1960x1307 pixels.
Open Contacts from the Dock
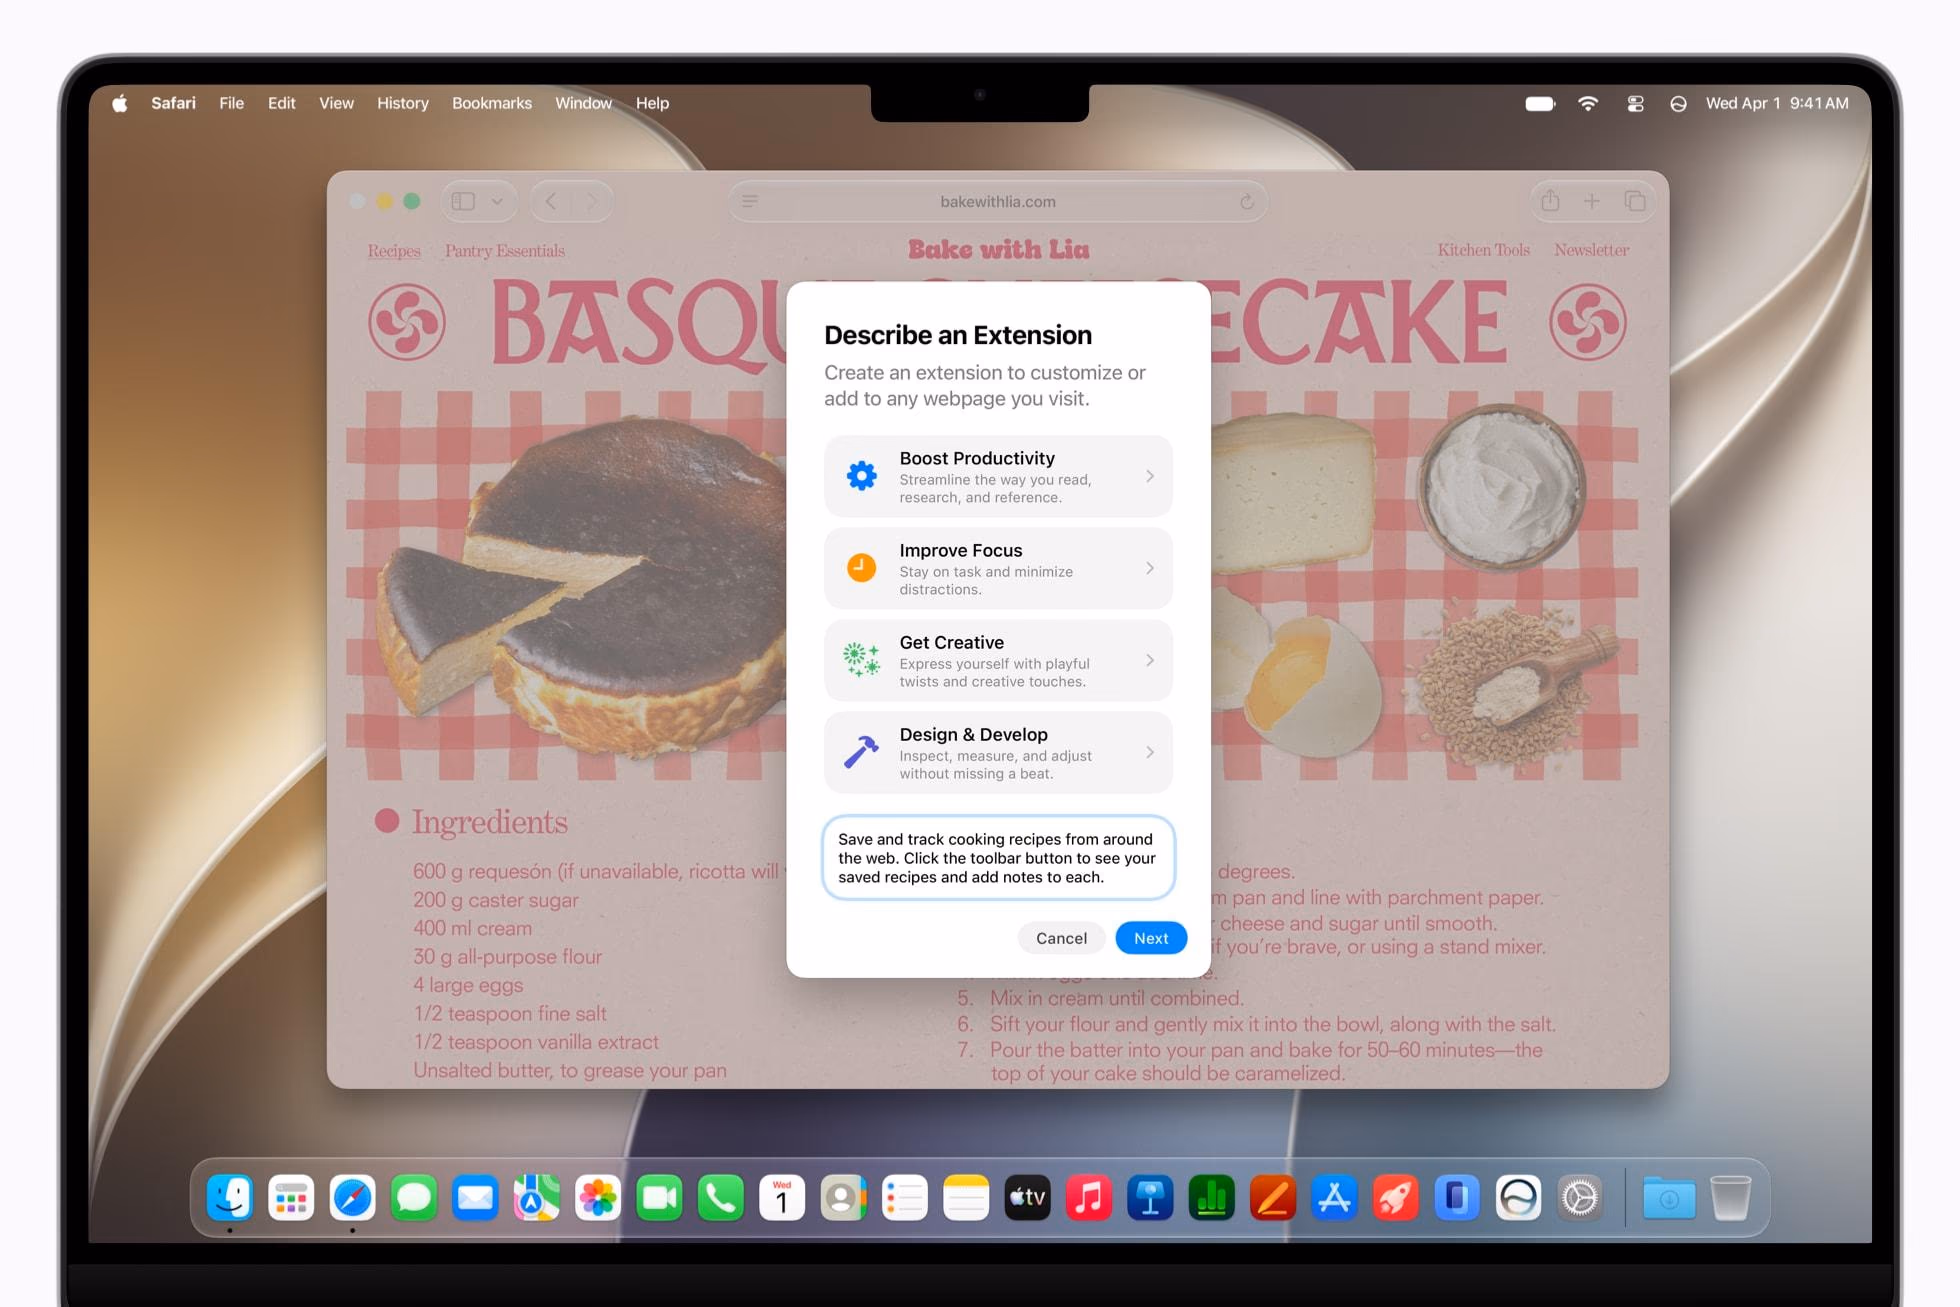(843, 1197)
